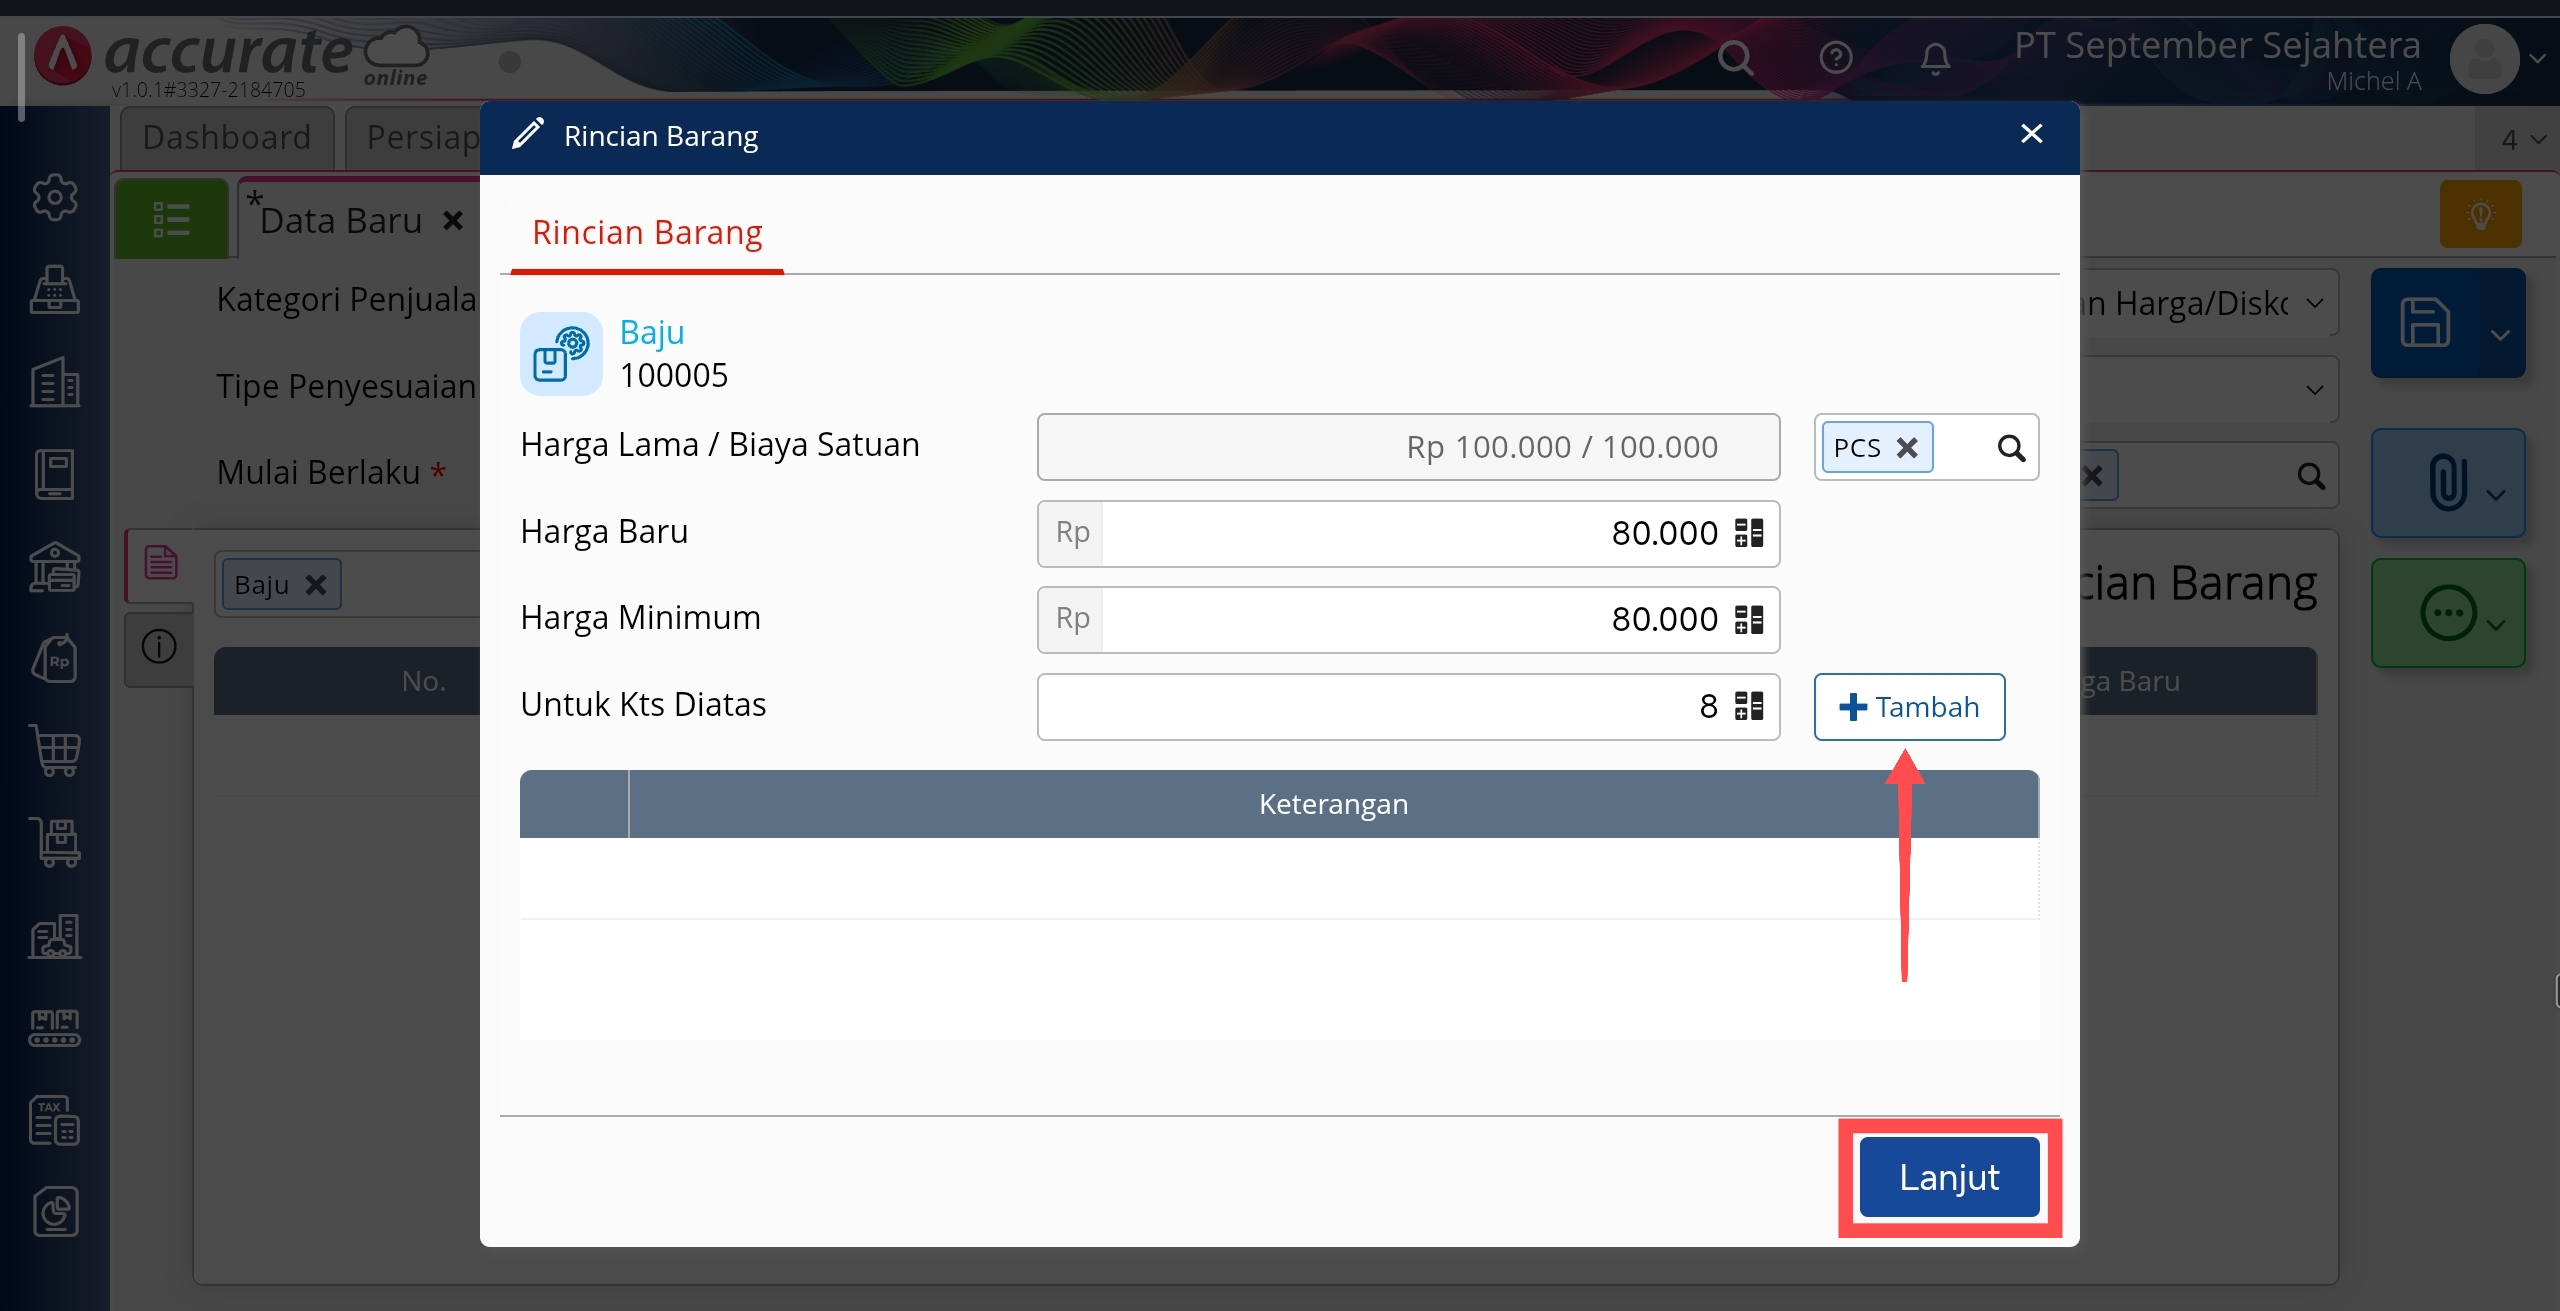The height and width of the screenshot is (1311, 2560).
Task: Remove the PCS unit tag
Action: click(x=1907, y=447)
